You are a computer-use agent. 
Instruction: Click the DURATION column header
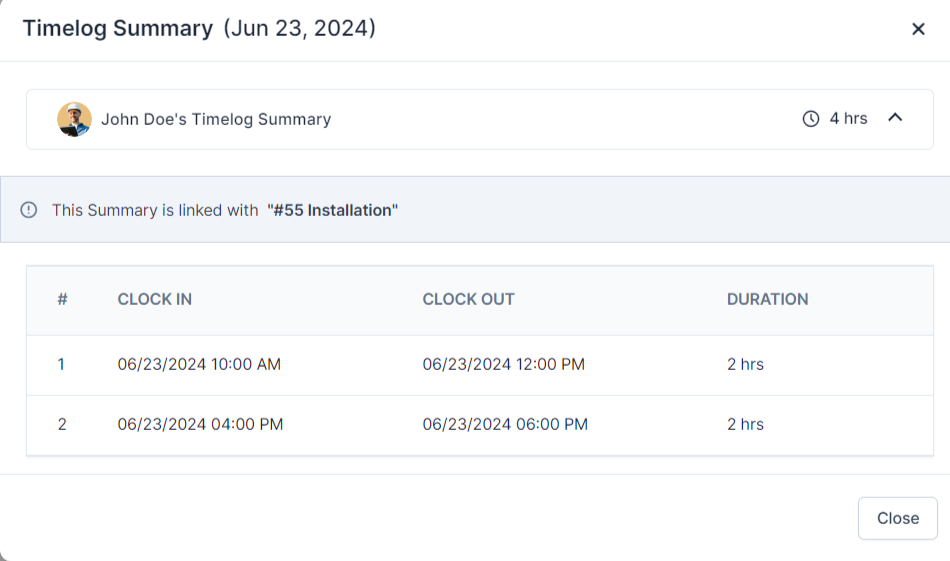[767, 299]
